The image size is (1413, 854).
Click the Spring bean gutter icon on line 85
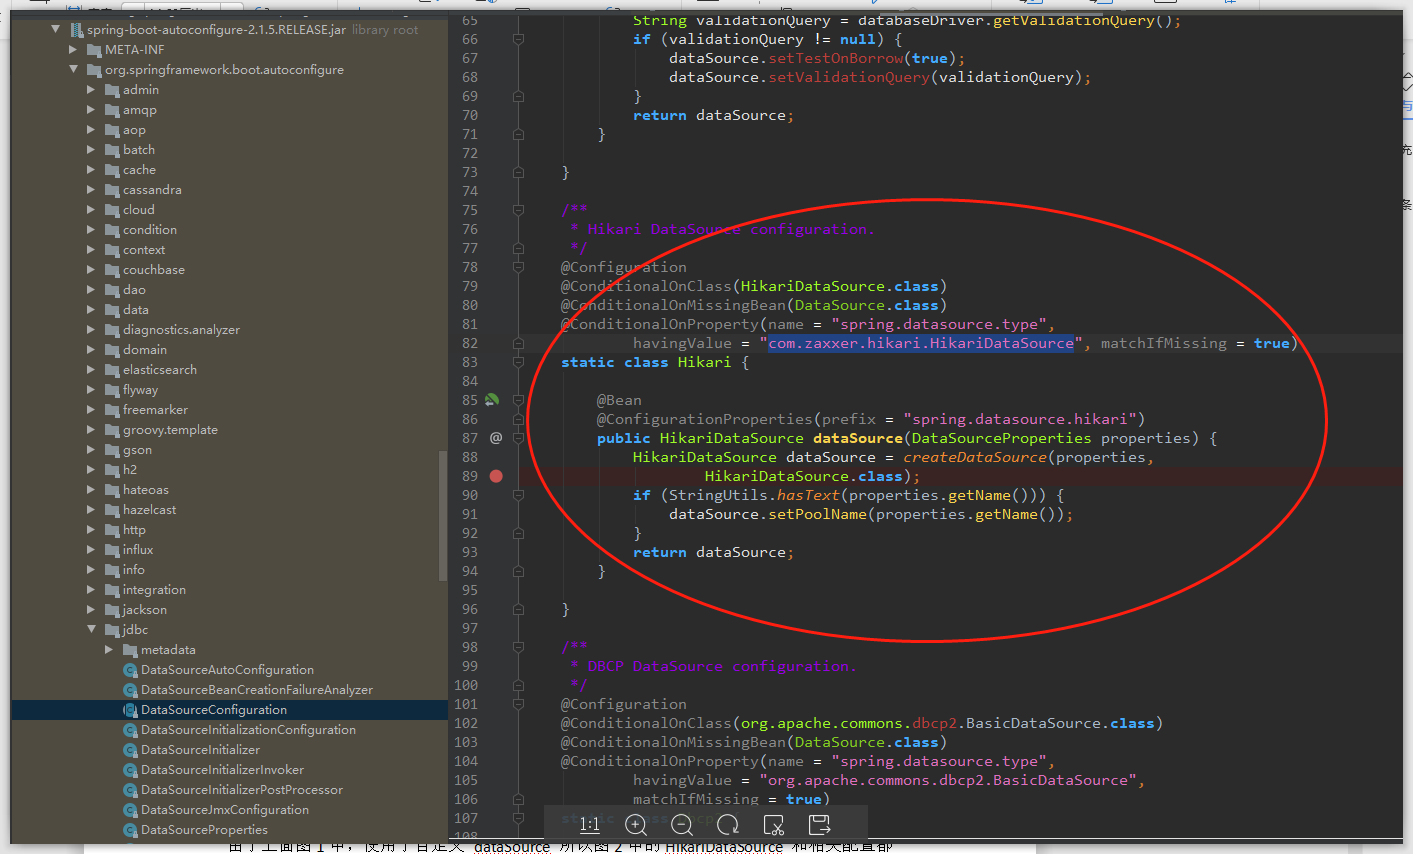click(x=492, y=400)
